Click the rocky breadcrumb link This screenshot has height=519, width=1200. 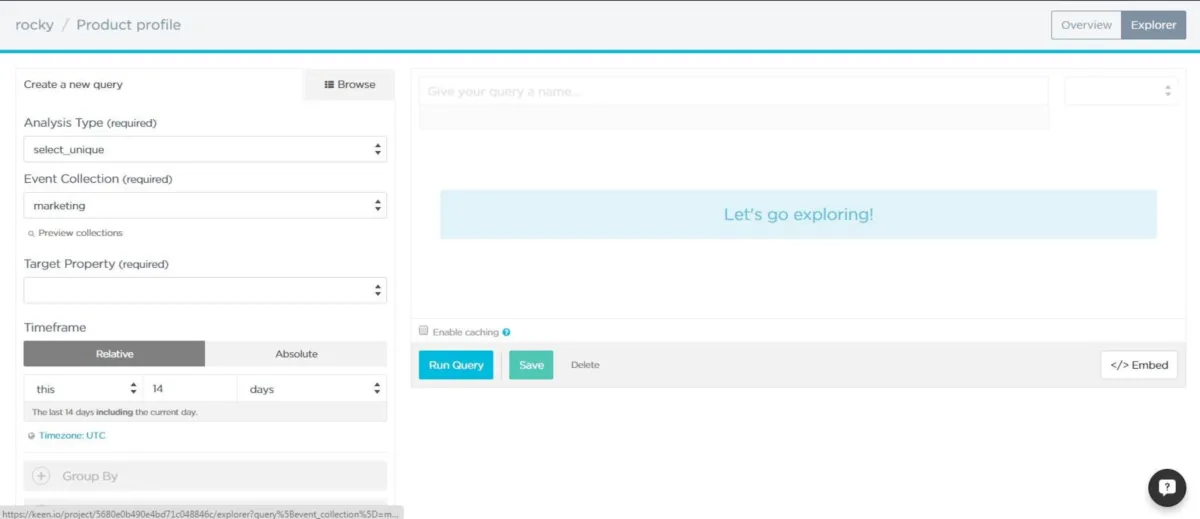point(34,25)
